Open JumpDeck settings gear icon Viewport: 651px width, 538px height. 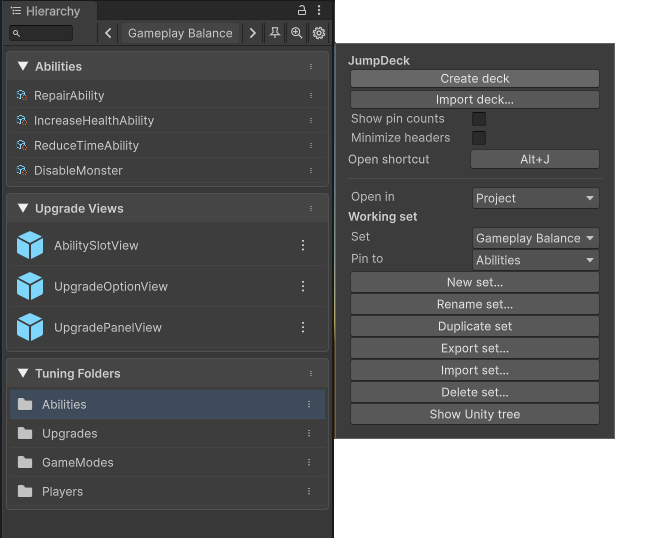[x=319, y=33]
